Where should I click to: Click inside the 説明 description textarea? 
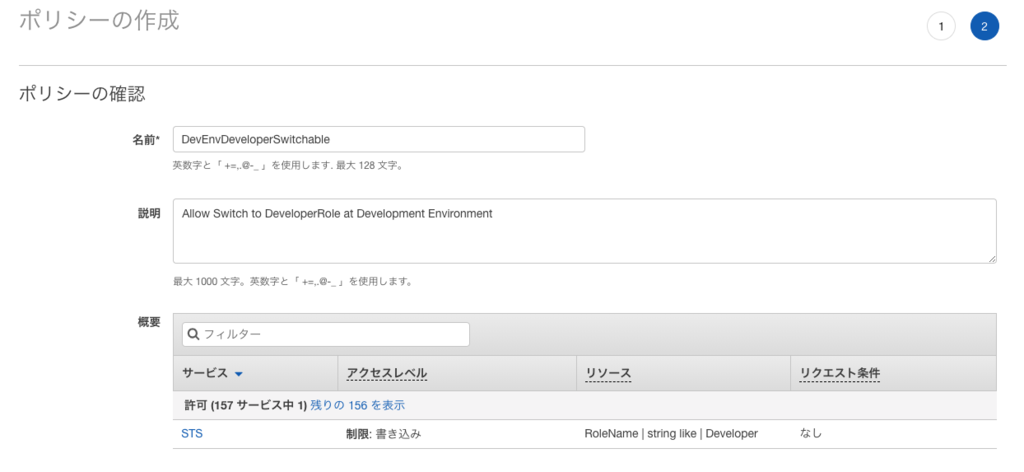click(x=584, y=231)
